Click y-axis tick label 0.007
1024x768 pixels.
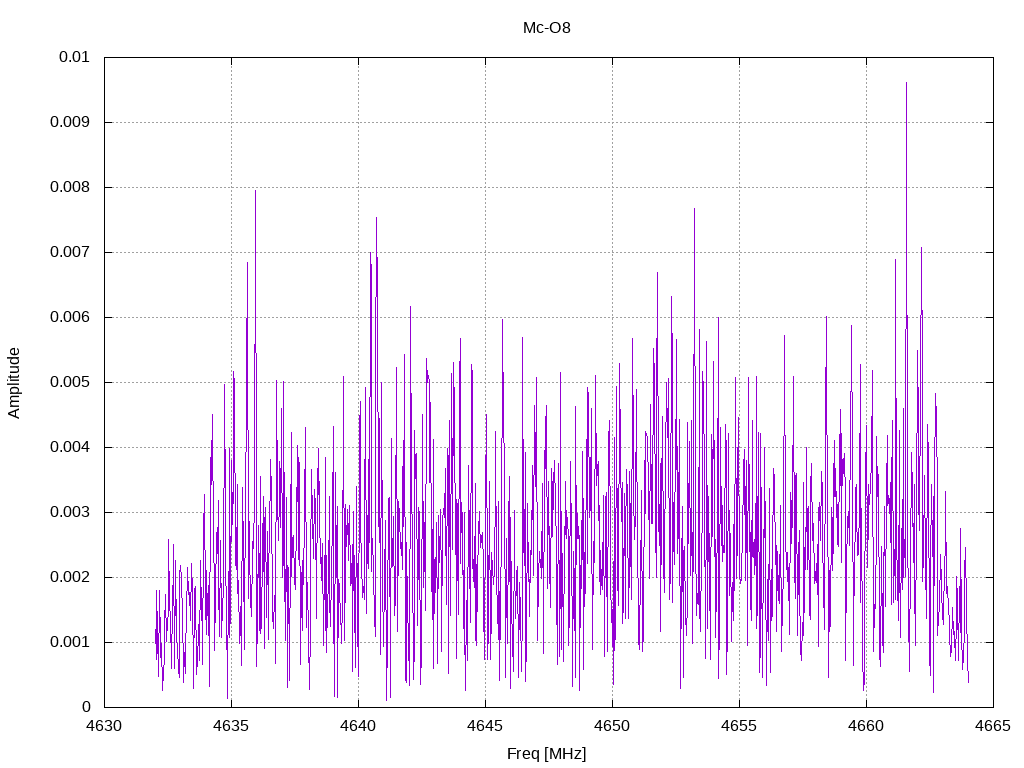pos(70,252)
